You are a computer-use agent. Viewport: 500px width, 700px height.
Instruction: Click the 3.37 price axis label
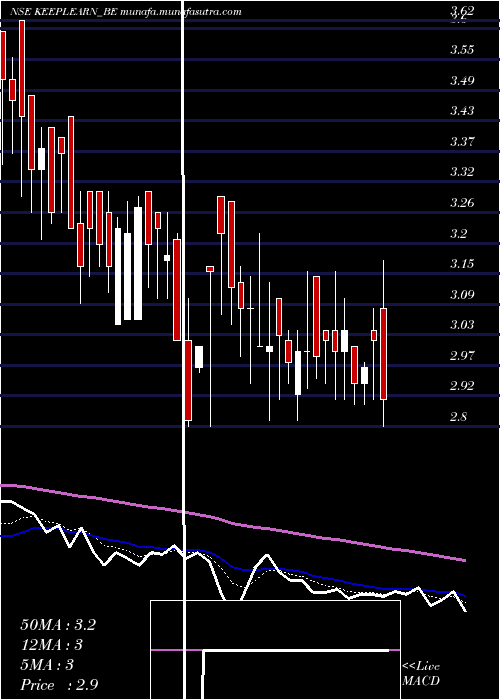point(462,142)
